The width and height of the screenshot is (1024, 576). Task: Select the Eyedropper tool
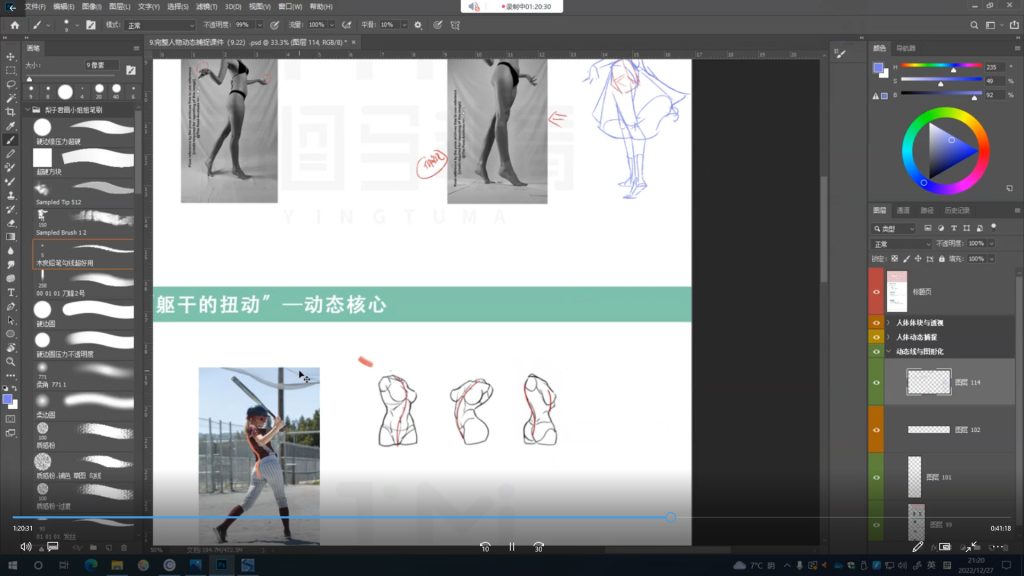[x=11, y=126]
